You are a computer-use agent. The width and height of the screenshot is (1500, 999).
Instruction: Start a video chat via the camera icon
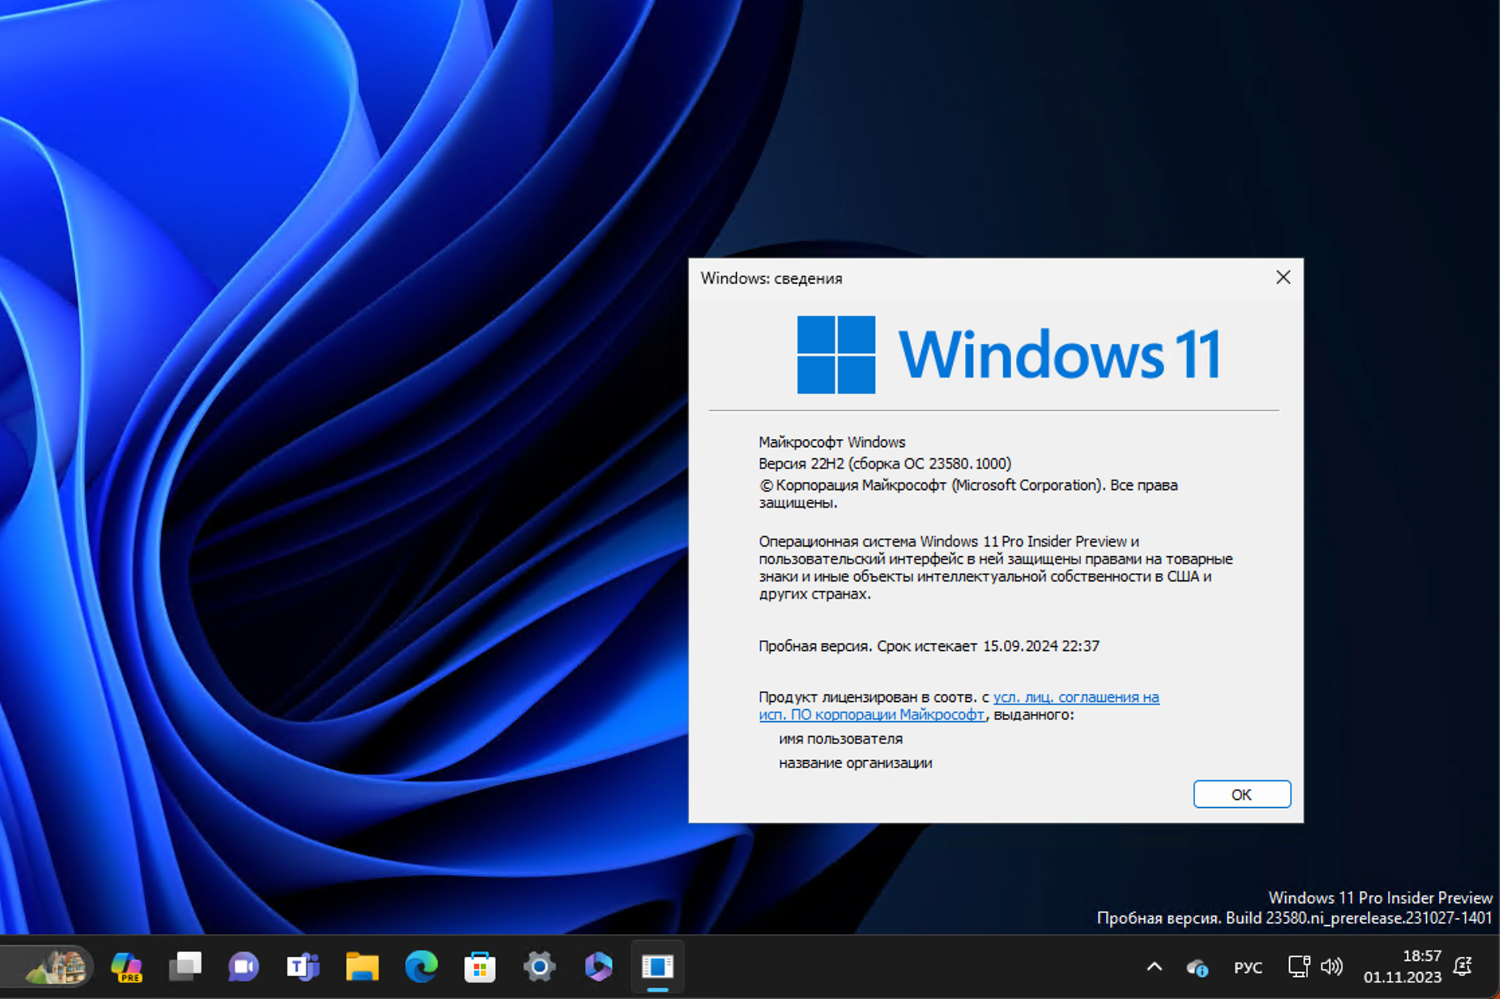pos(243,967)
